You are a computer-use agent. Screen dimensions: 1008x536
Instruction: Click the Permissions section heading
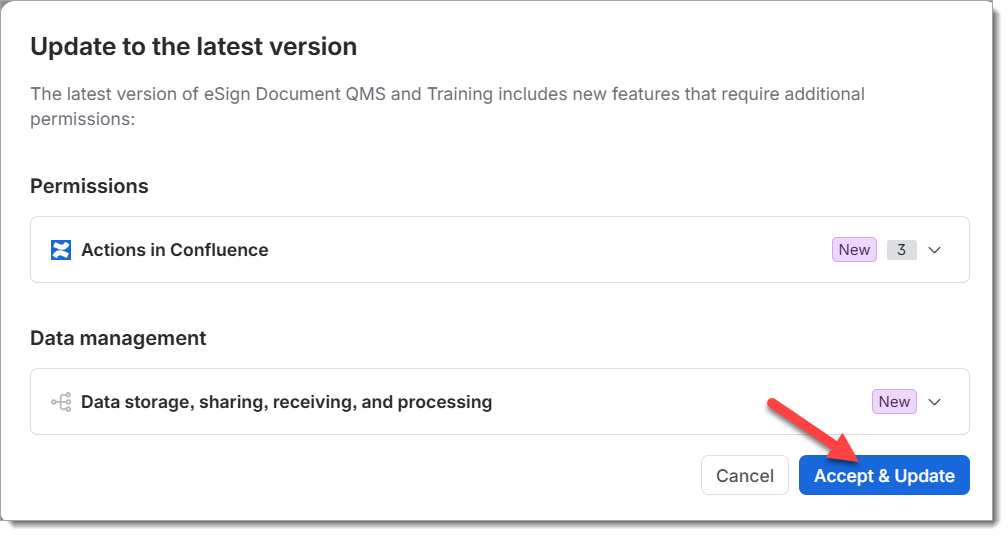(x=89, y=186)
